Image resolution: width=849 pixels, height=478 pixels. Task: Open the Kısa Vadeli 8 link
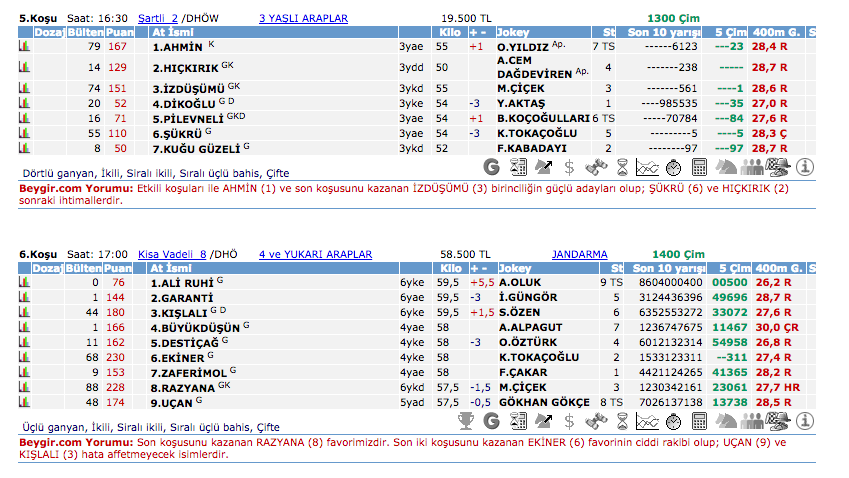[172, 254]
